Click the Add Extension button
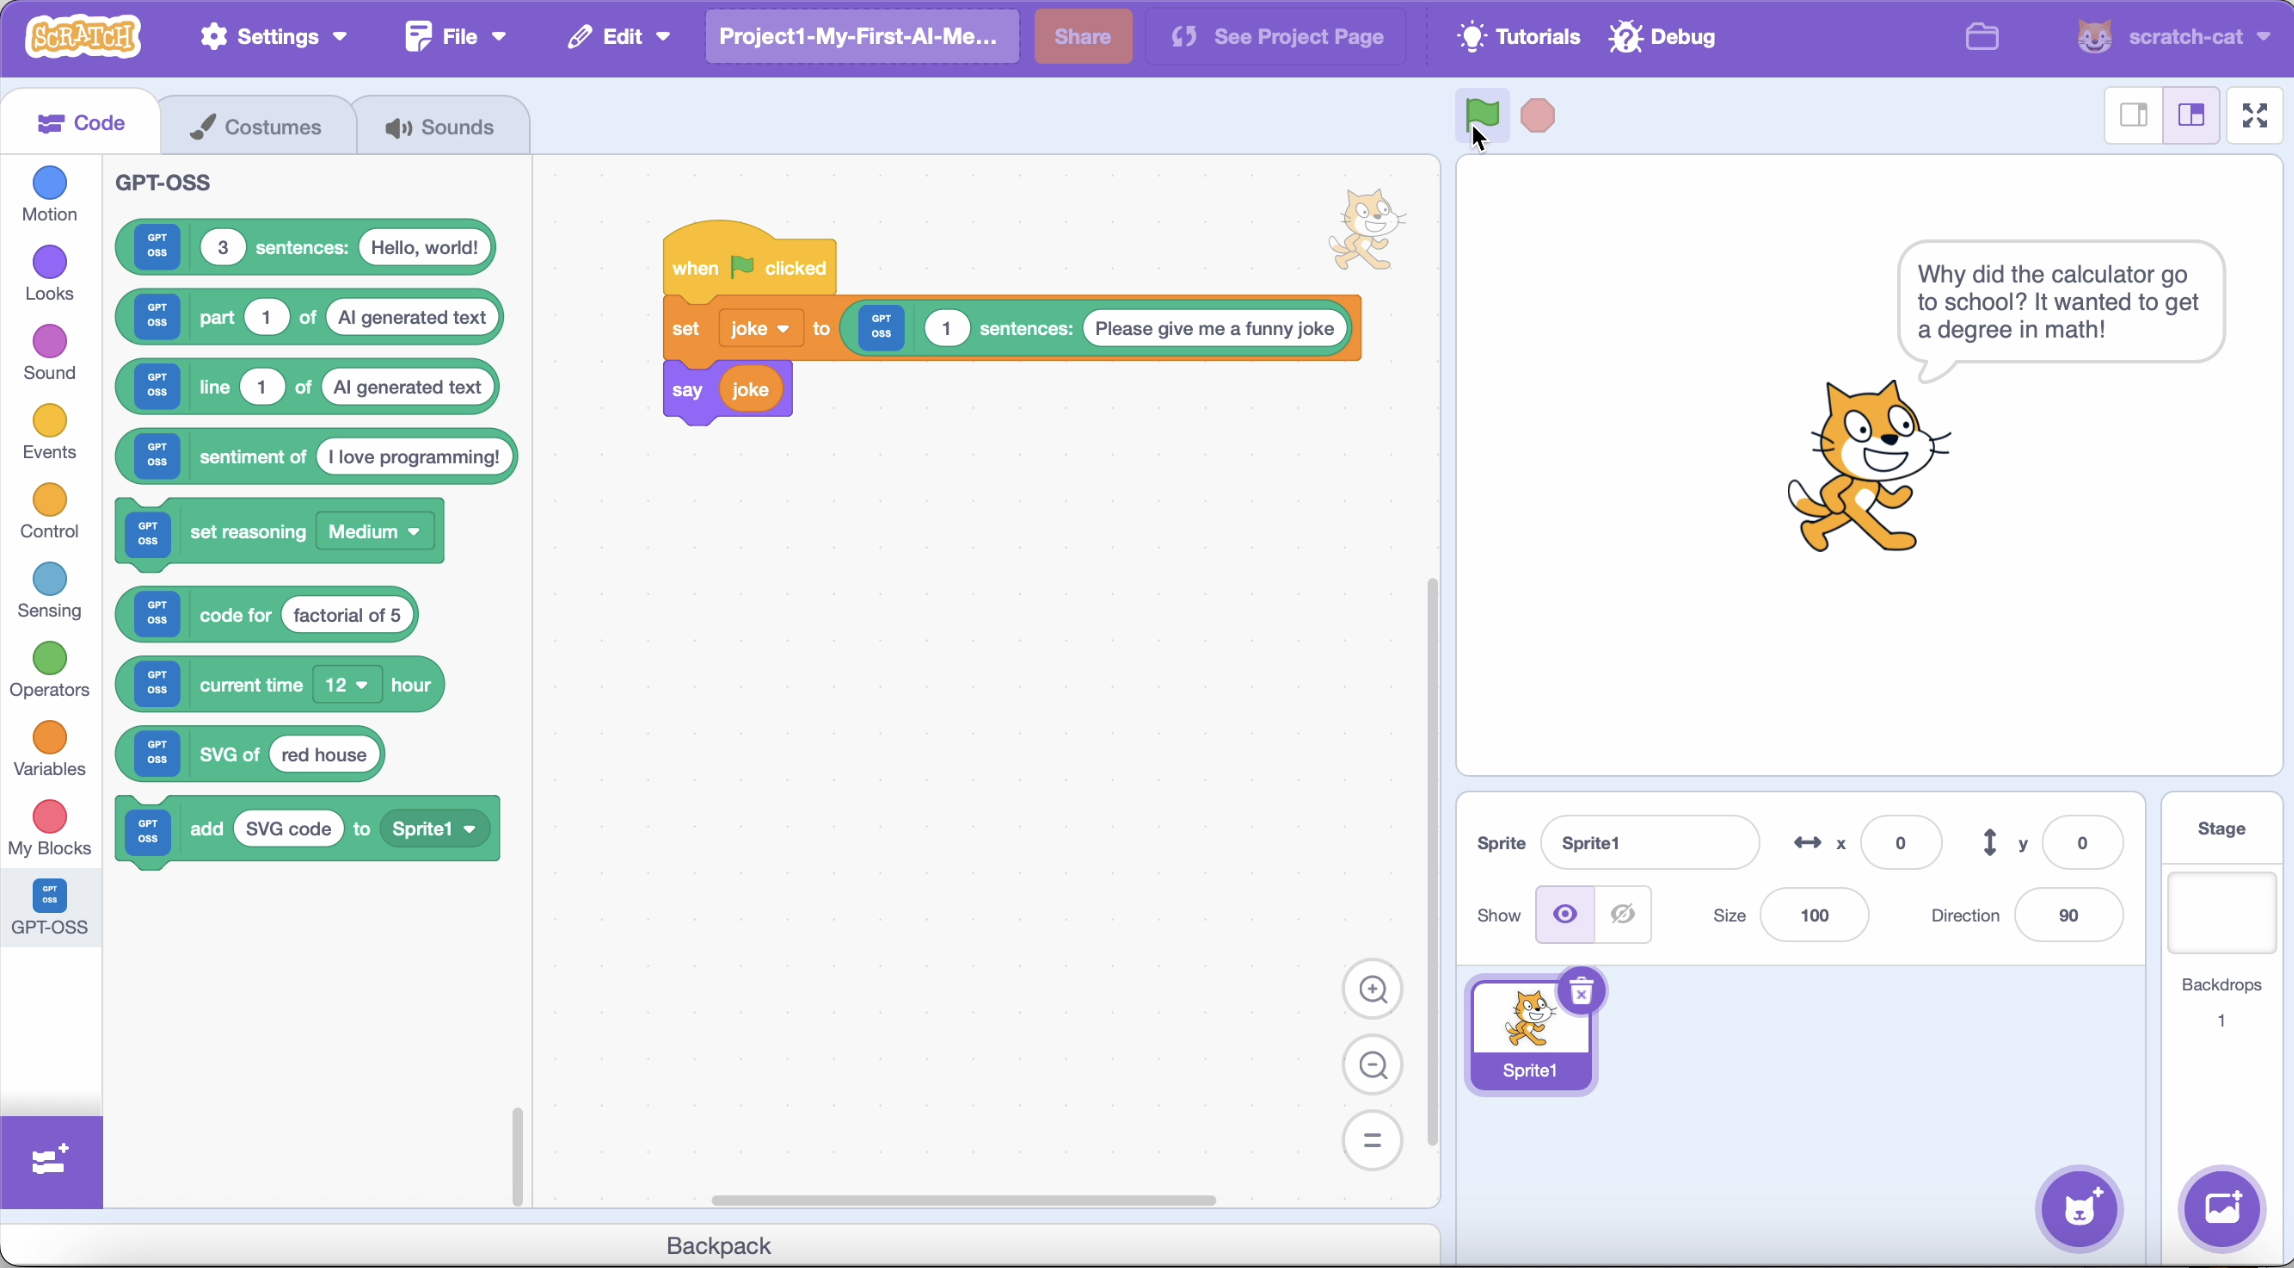The image size is (2294, 1268). click(50, 1161)
